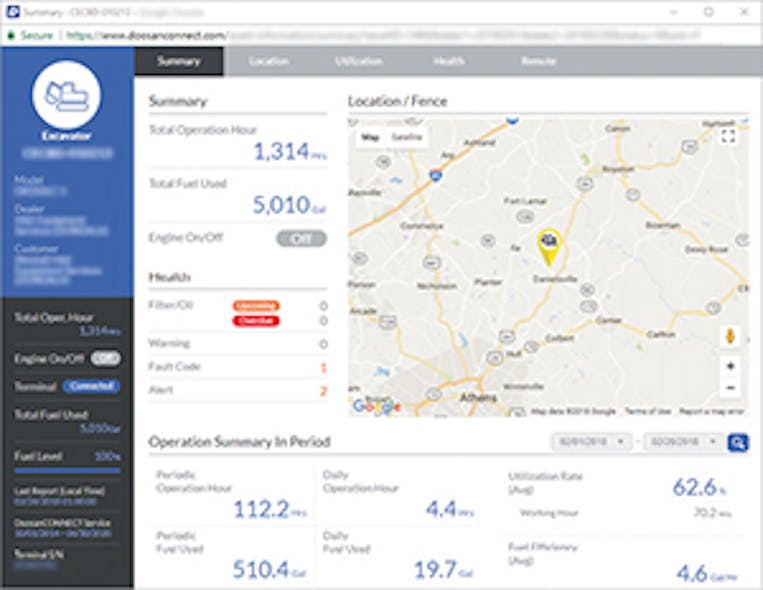Open the end date dropdown
The width and height of the screenshot is (763, 590).
coord(684,442)
